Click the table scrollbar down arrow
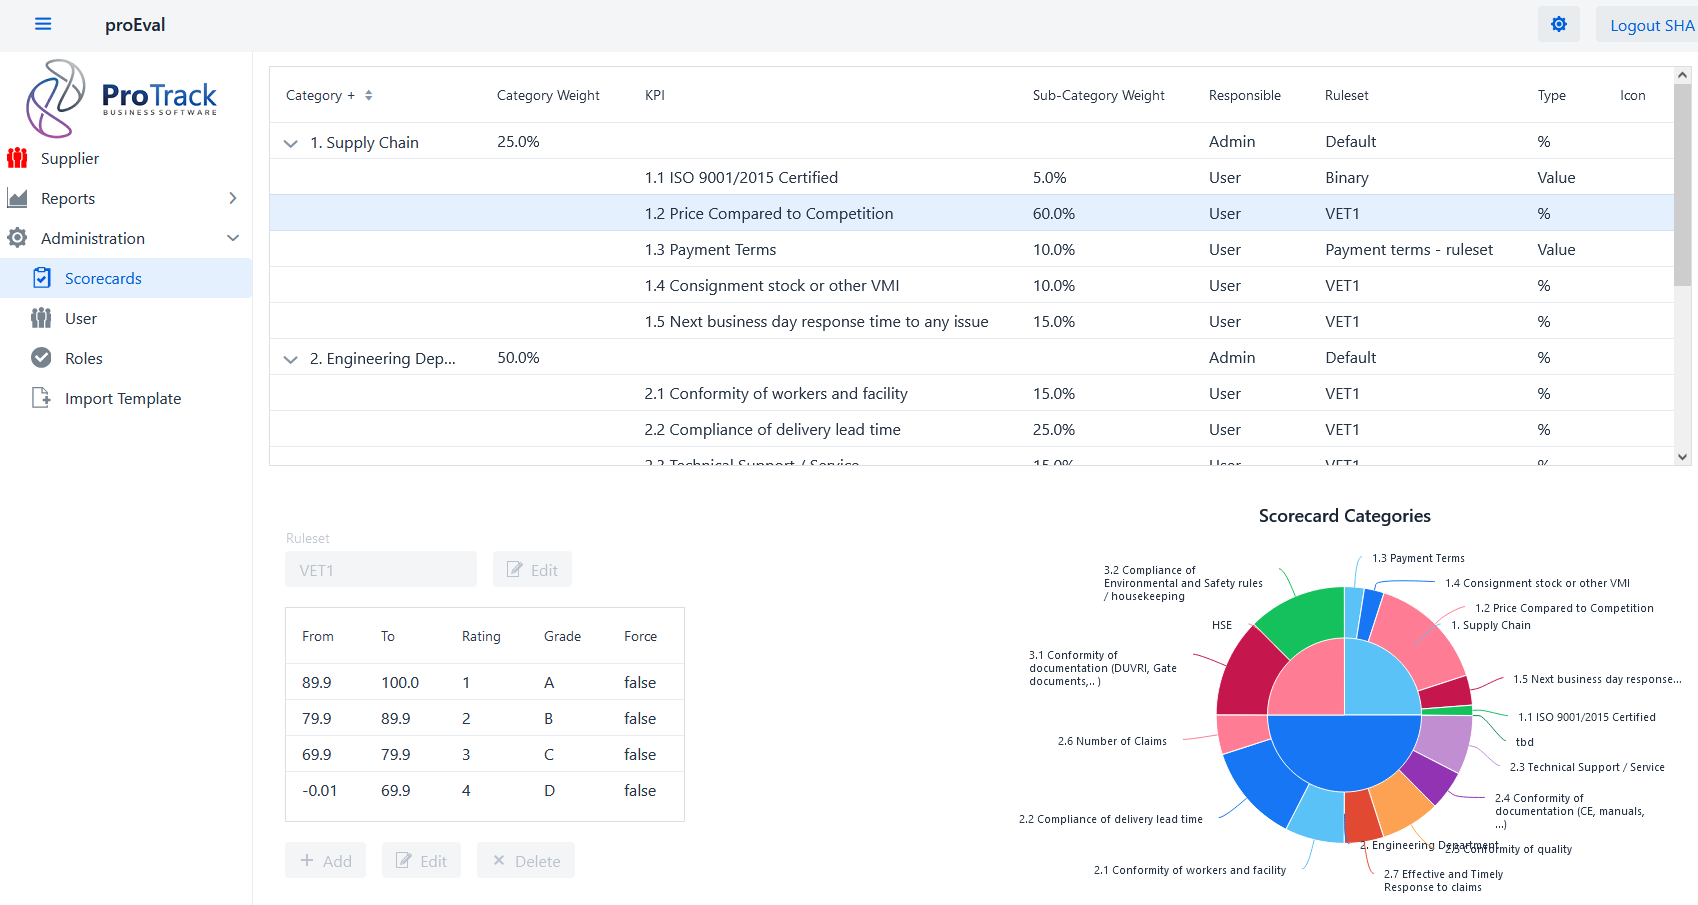Screen dimensions: 1698x905 (x=1682, y=456)
